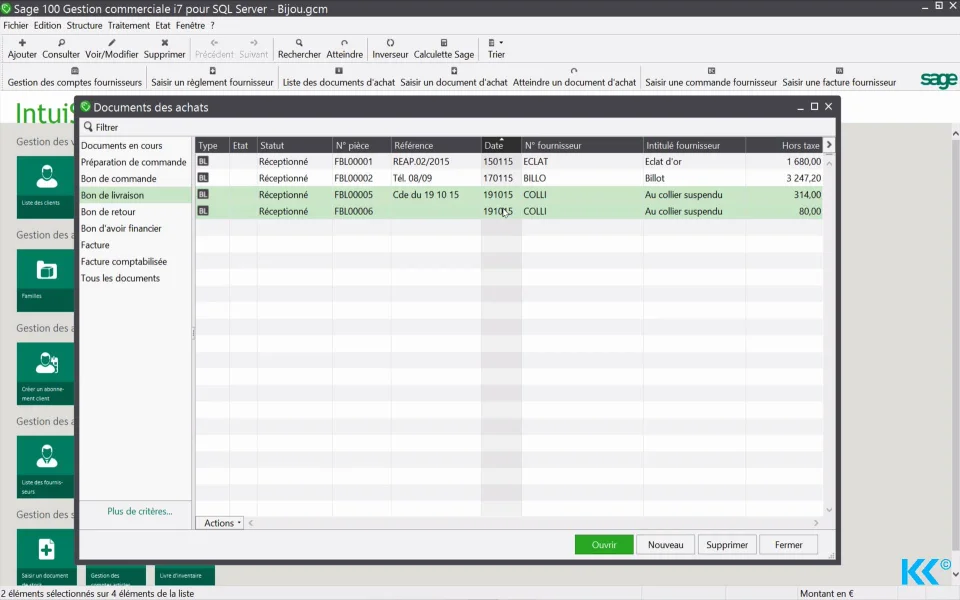Image resolution: width=960 pixels, height=600 pixels.
Task: Click the Plus de critères link
Action: [x=140, y=511]
